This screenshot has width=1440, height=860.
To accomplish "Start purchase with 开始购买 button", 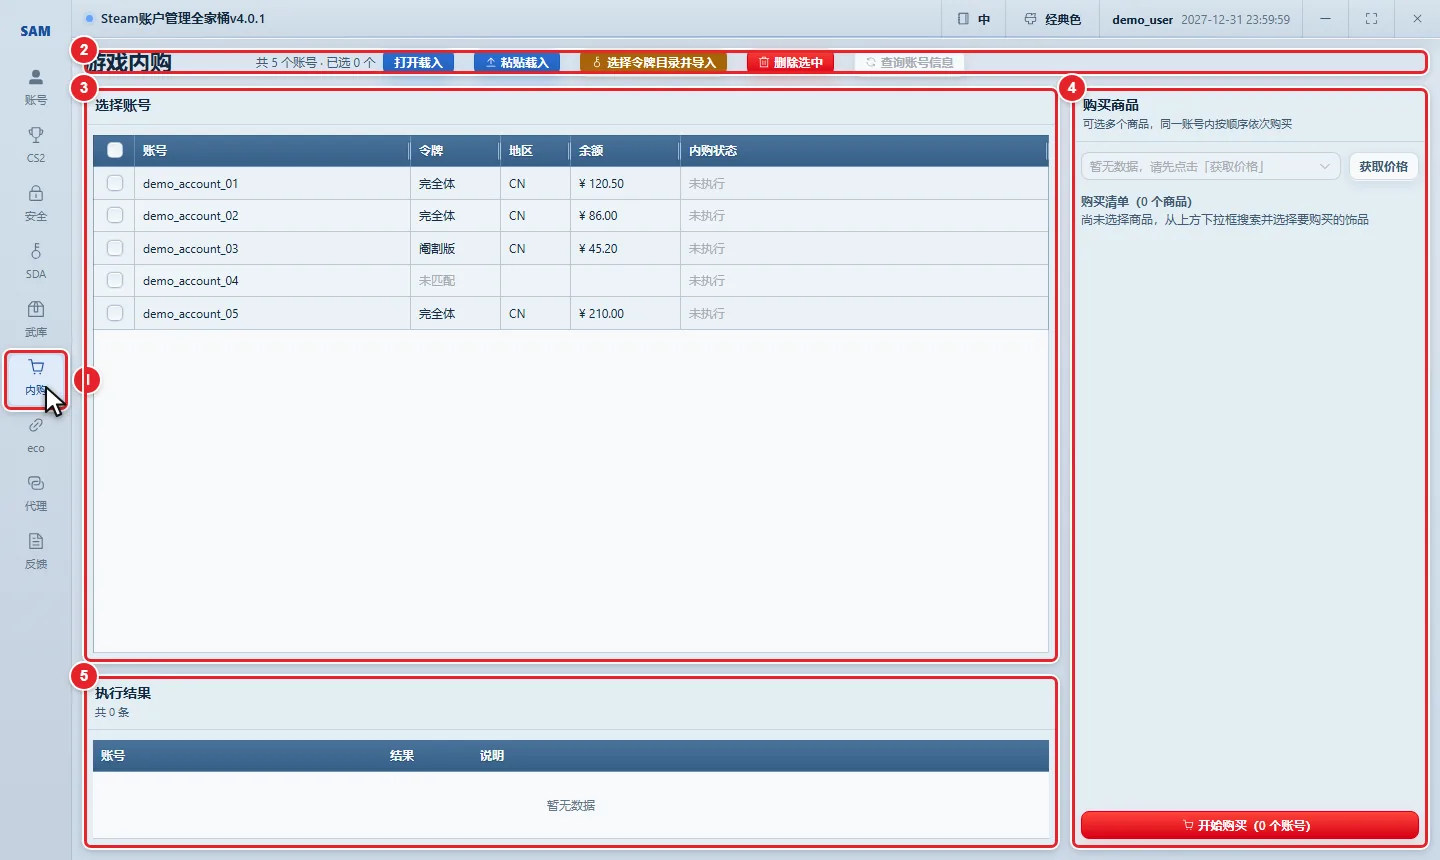I will pos(1249,825).
